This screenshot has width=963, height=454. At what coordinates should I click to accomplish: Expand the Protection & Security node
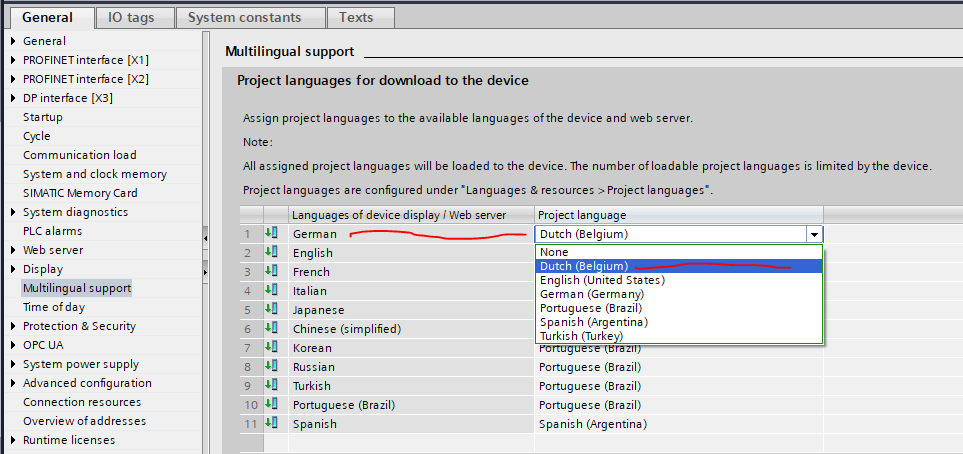pyautogui.click(x=13, y=326)
